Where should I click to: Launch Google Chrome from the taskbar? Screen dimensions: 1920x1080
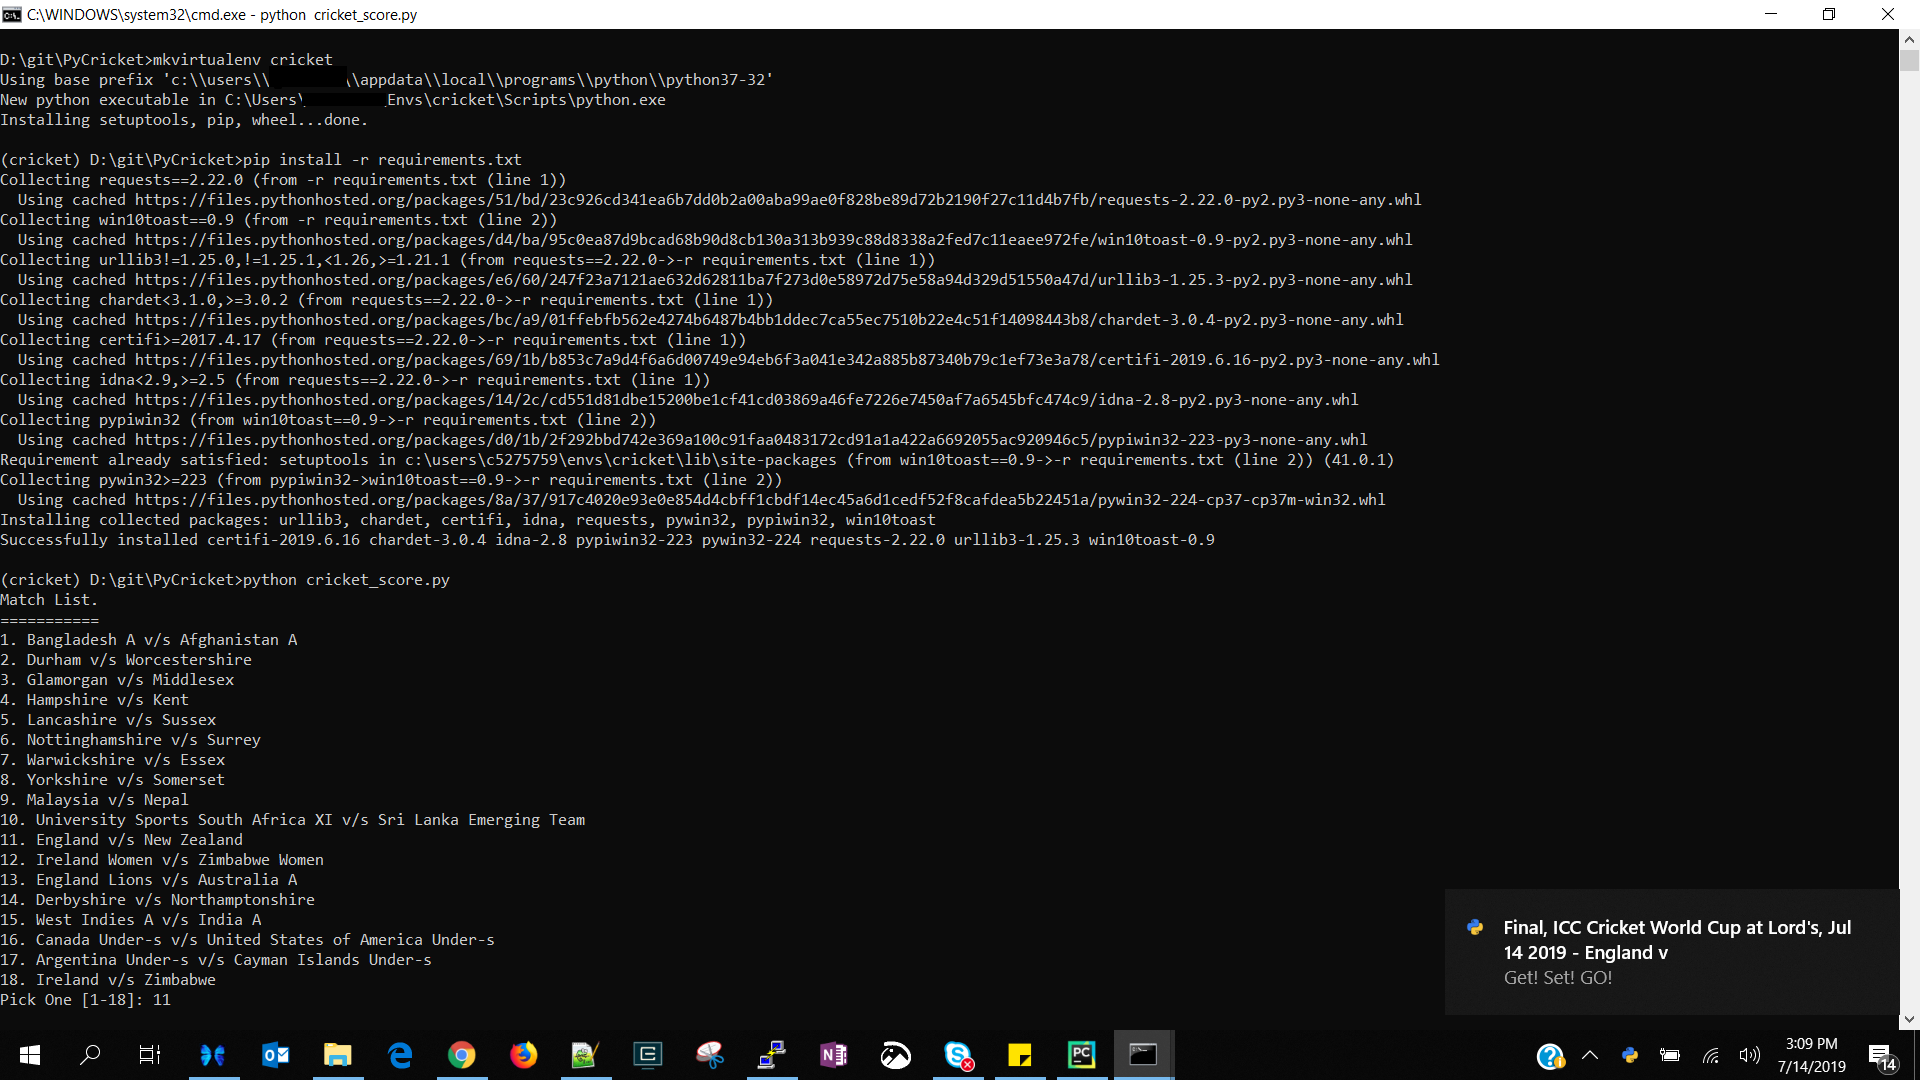[461, 1055]
